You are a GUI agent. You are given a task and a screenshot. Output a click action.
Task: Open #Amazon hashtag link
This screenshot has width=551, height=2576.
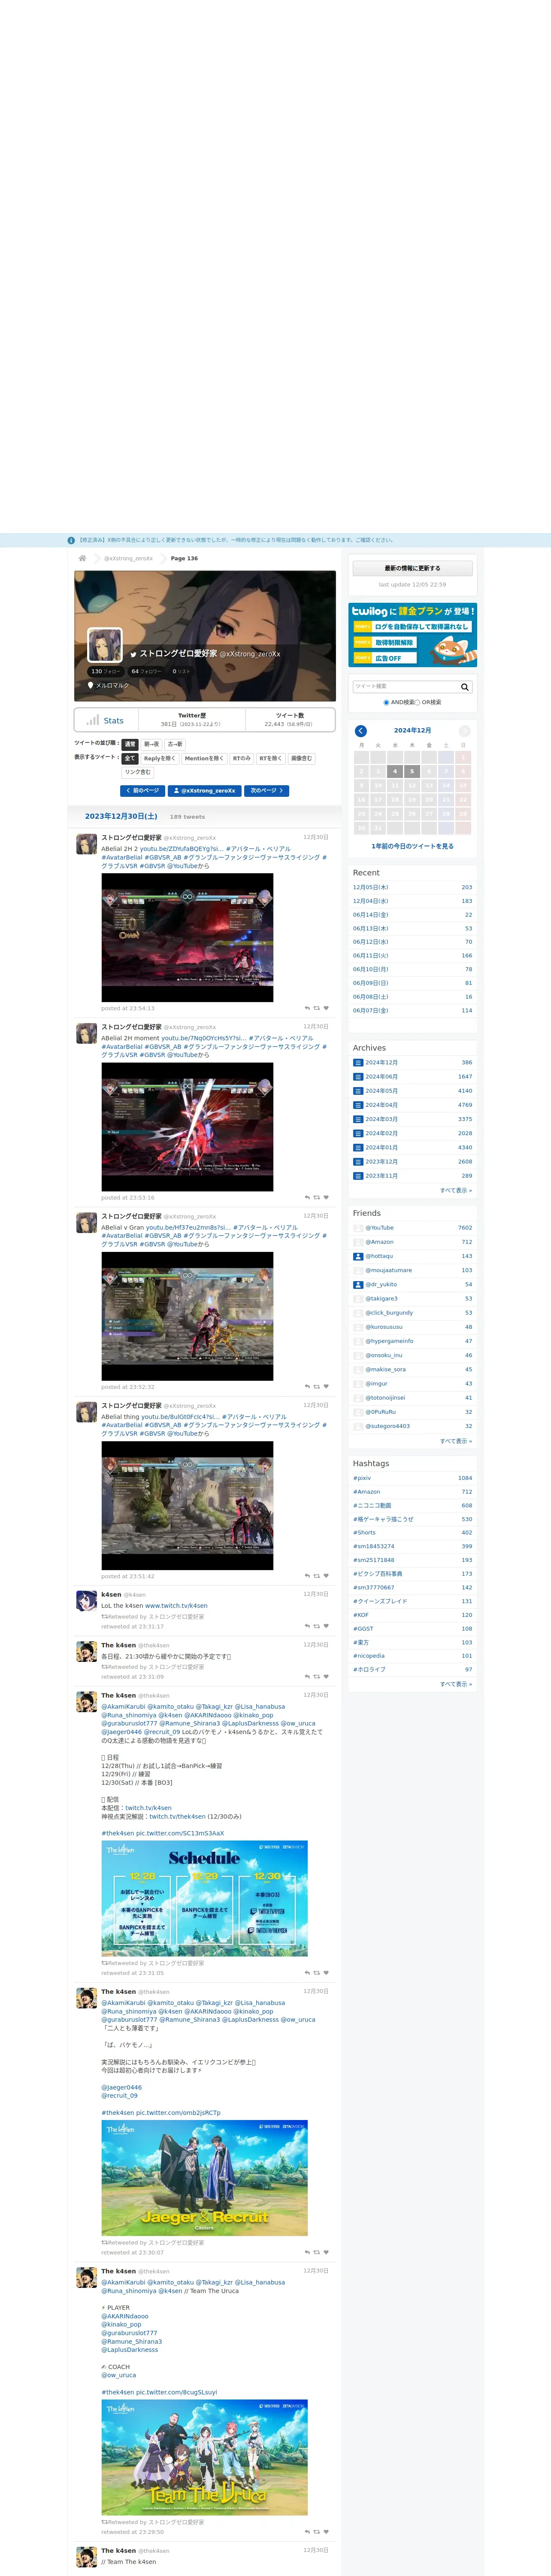(x=366, y=1492)
